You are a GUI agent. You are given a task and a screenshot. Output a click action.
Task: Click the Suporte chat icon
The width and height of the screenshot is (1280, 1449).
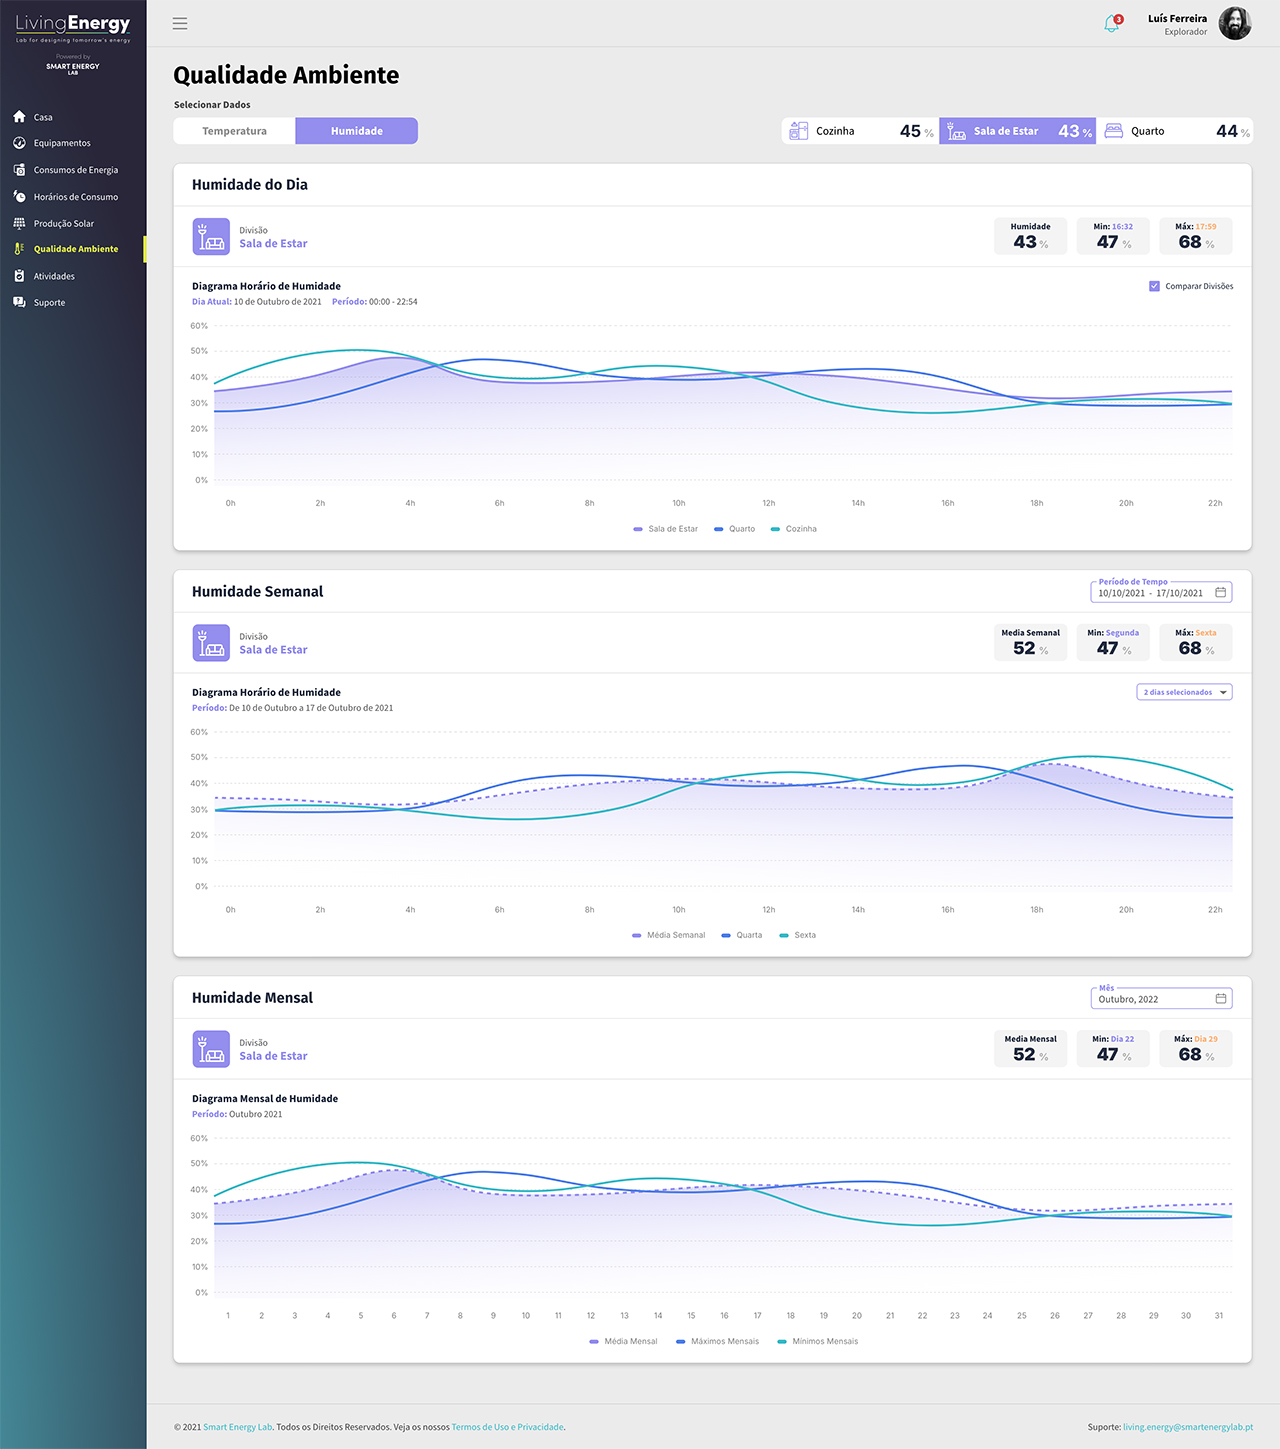(19, 302)
